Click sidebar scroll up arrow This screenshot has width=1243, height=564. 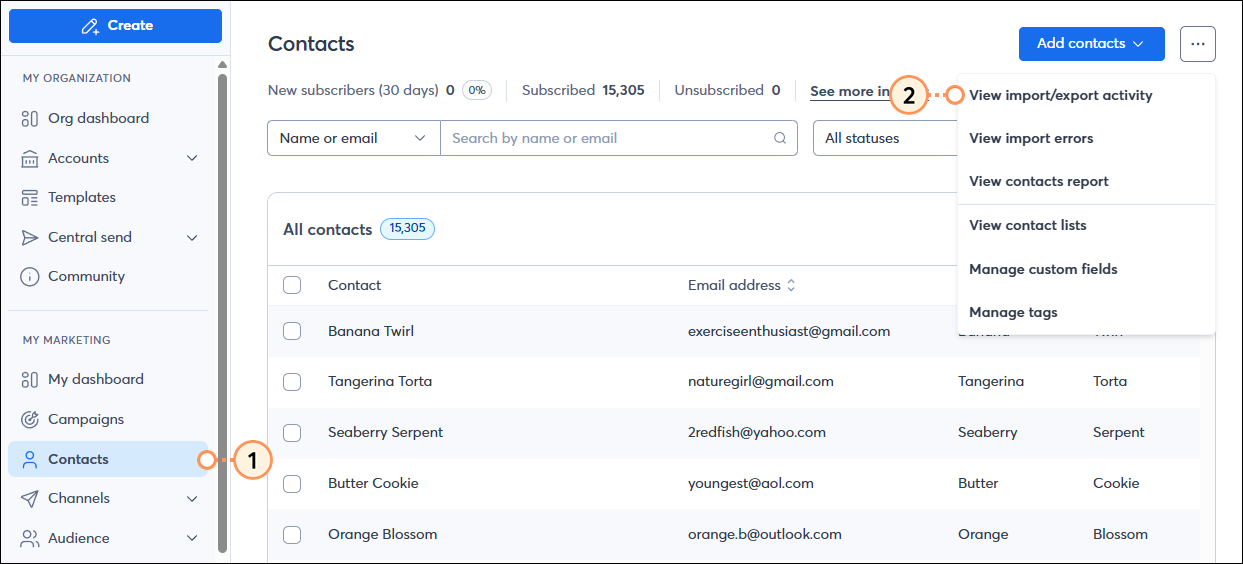pyautogui.click(x=222, y=65)
